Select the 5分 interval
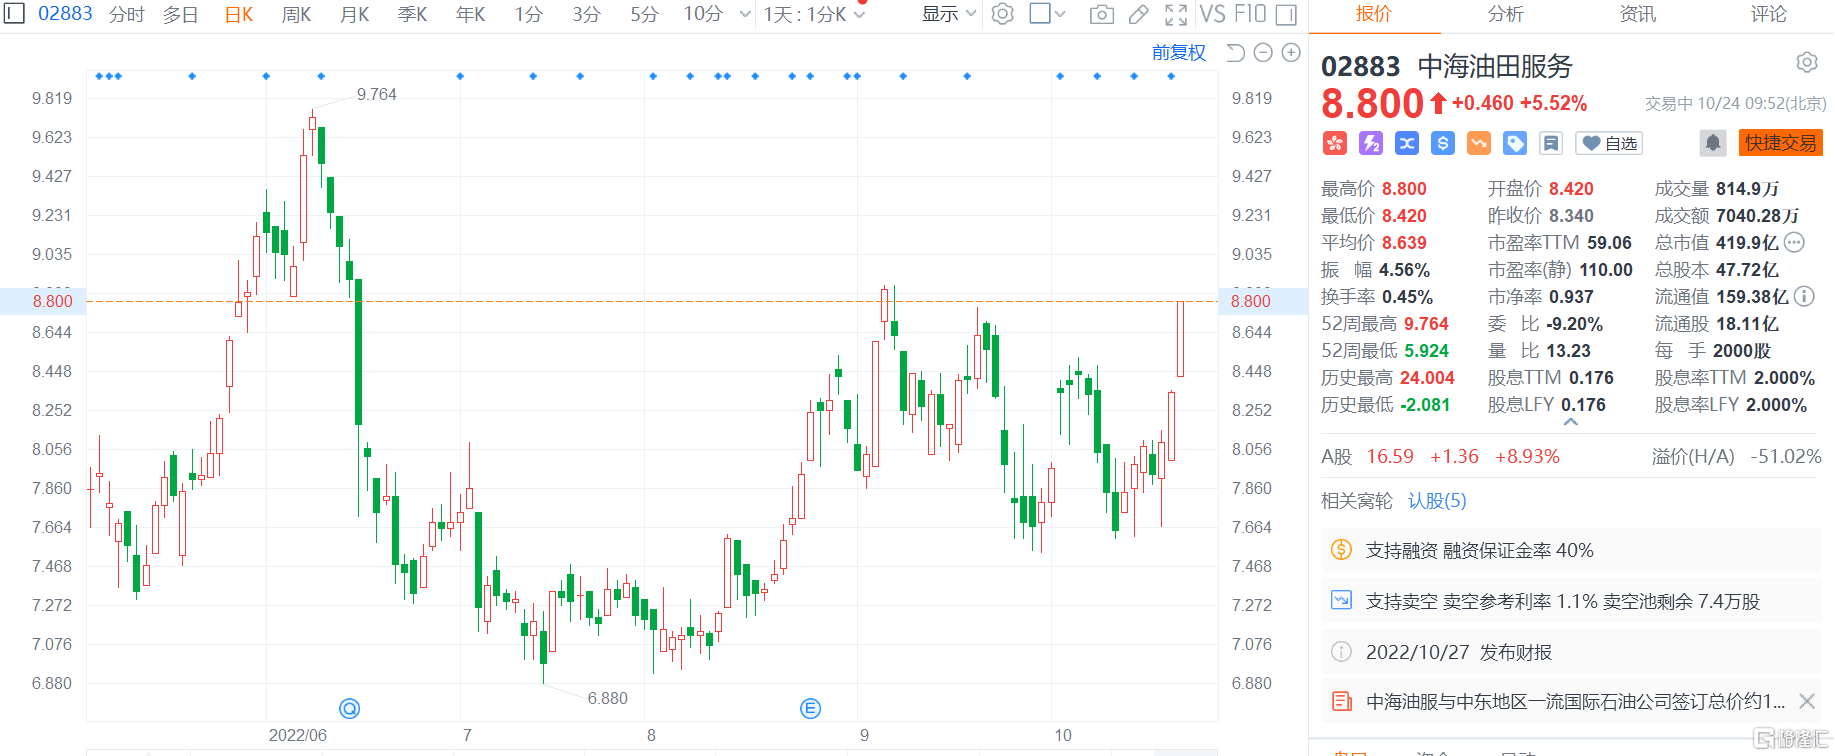1835x756 pixels. pos(645,14)
